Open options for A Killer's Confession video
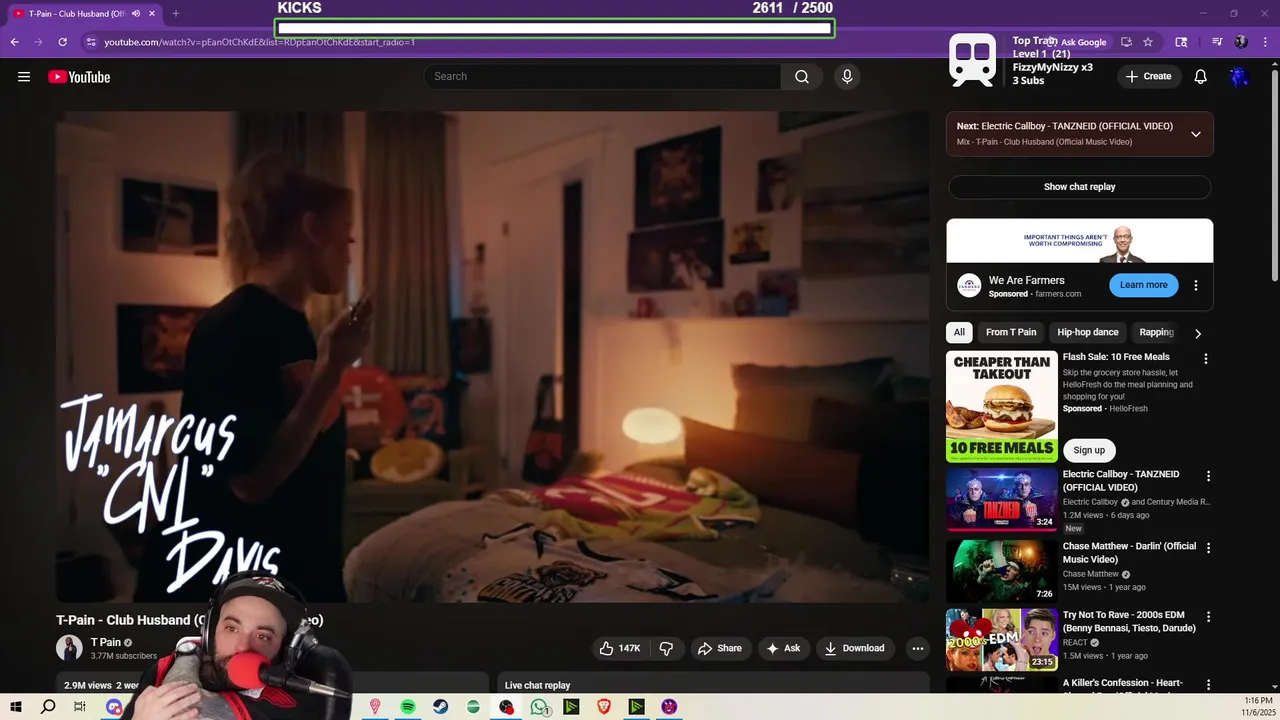The image size is (1280, 720). 1208,685
